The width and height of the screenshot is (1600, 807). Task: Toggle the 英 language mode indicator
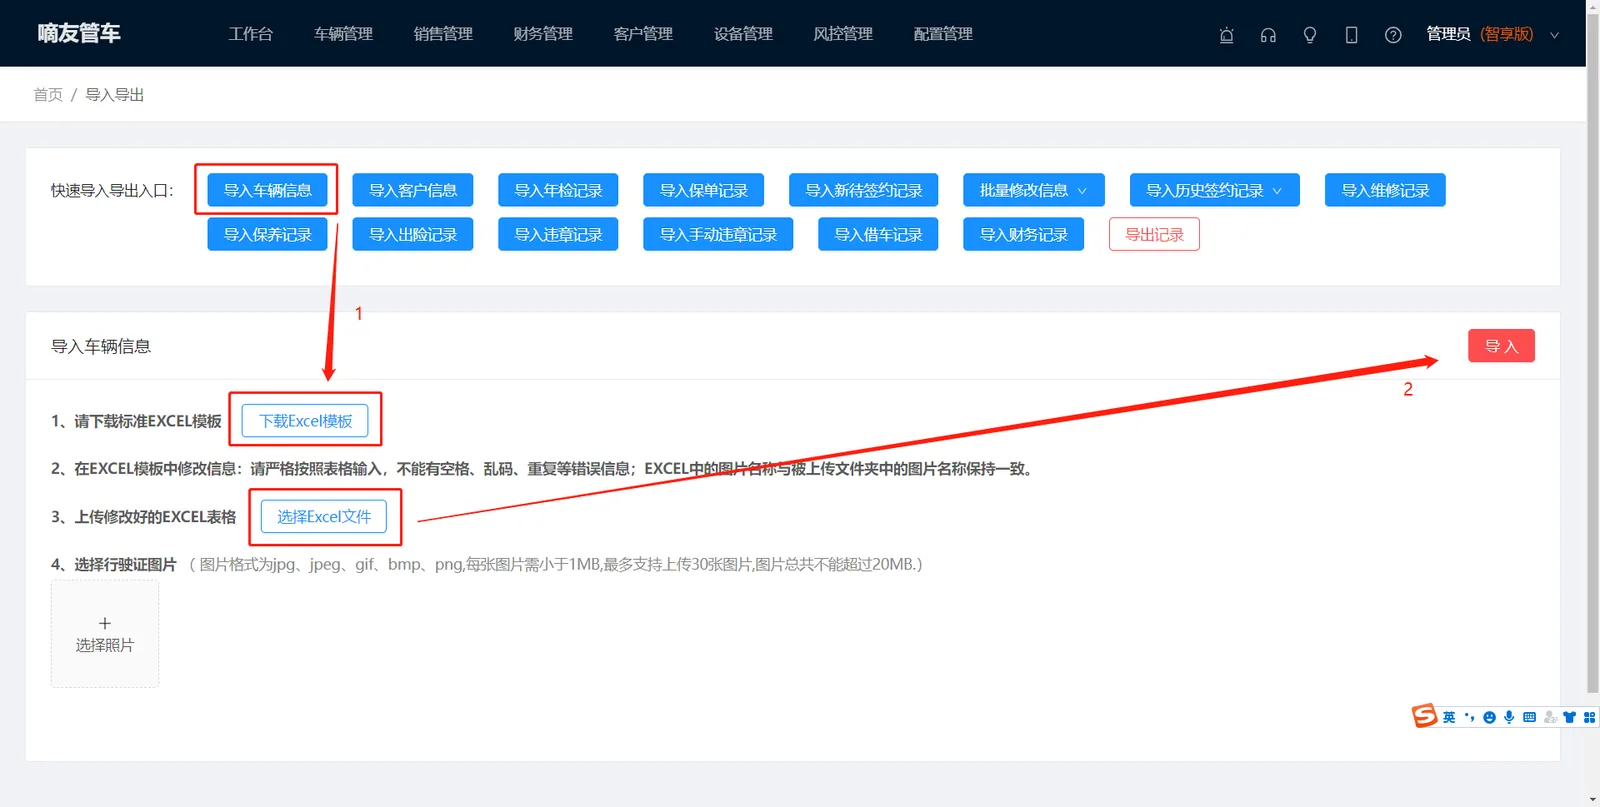point(1449,717)
